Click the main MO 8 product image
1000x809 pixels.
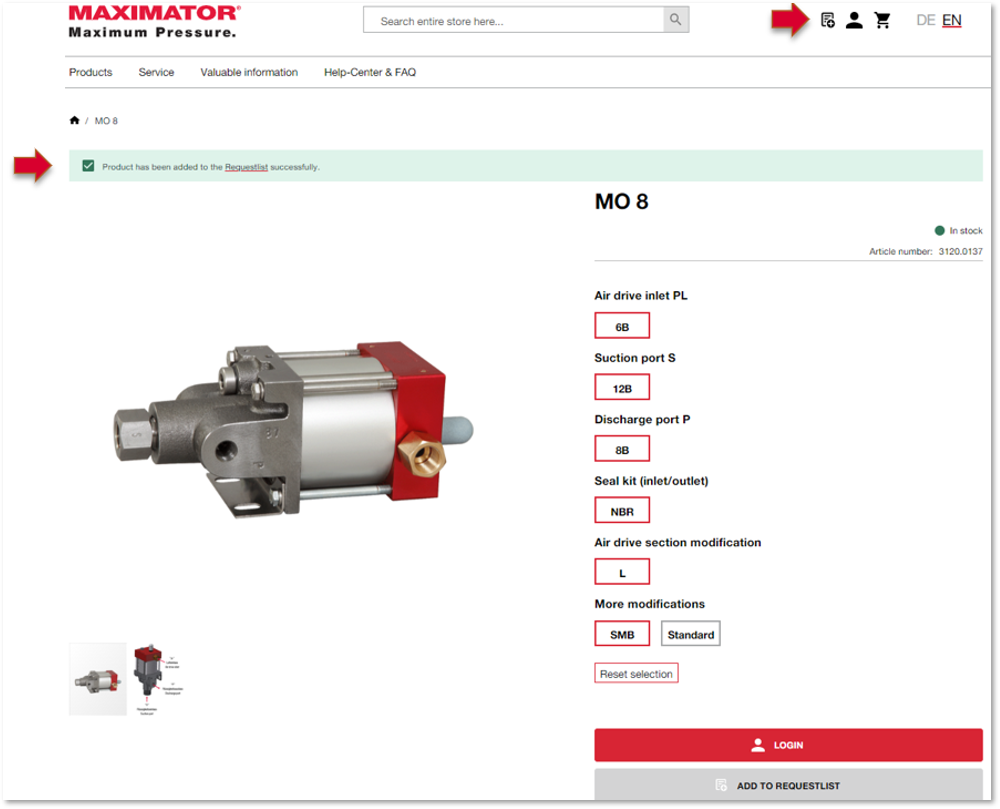coord(293,428)
